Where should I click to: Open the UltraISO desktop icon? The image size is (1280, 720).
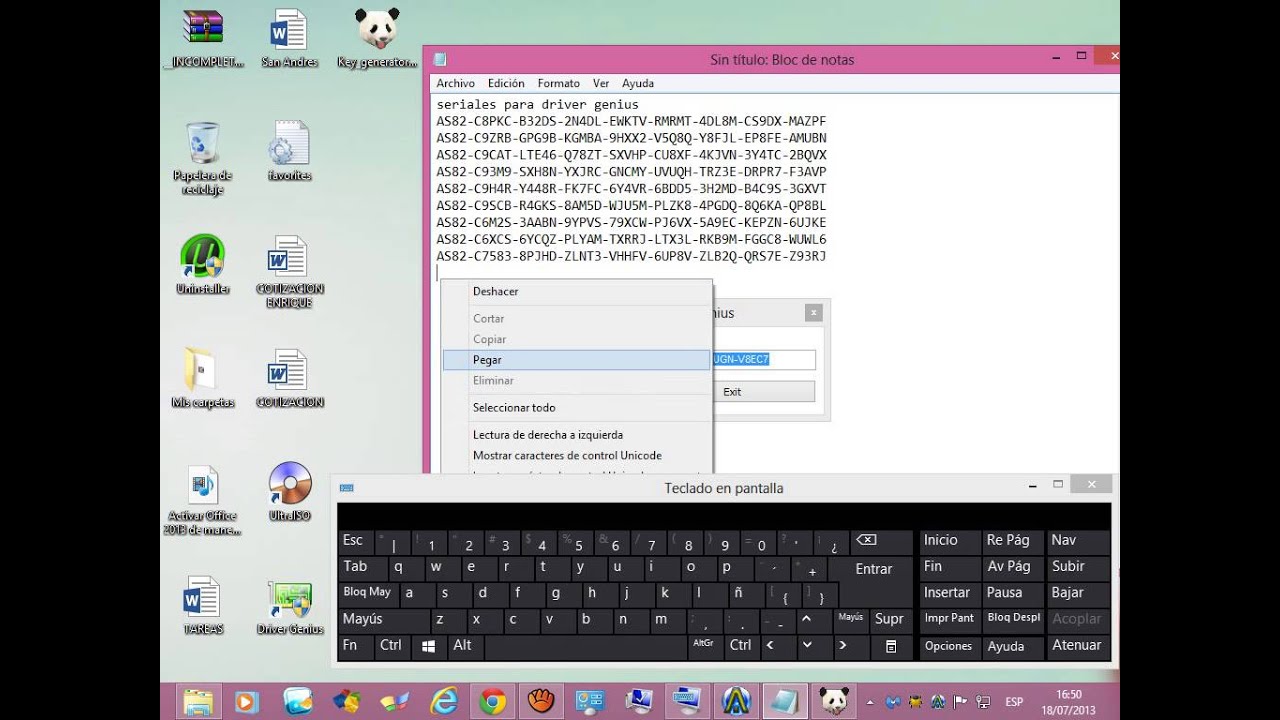pyautogui.click(x=290, y=485)
